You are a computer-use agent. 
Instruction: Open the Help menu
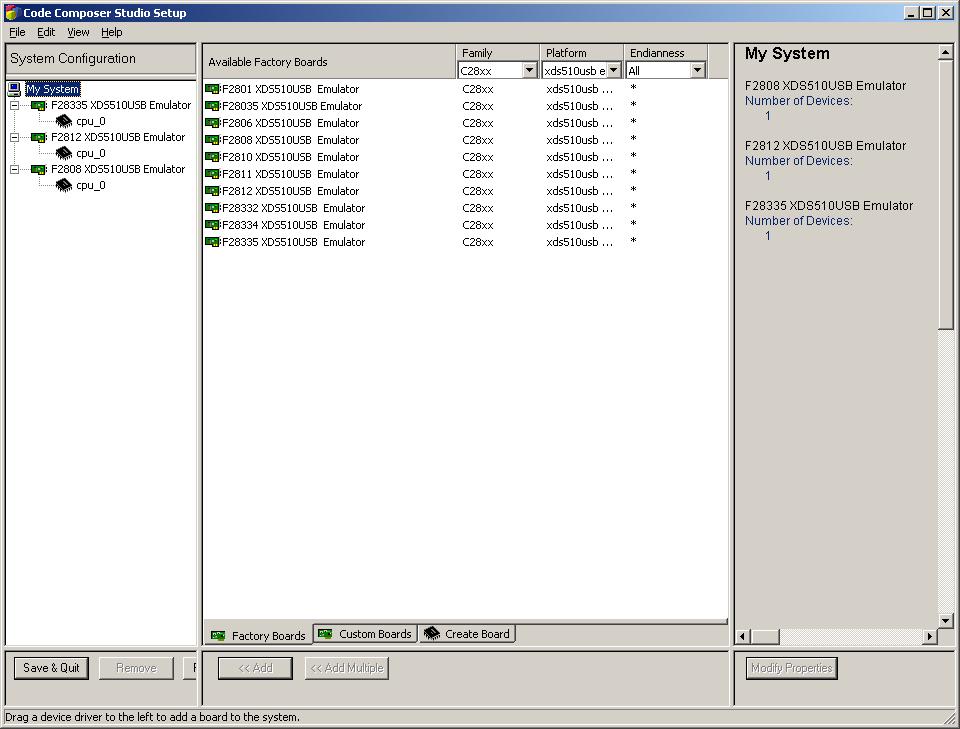click(111, 32)
